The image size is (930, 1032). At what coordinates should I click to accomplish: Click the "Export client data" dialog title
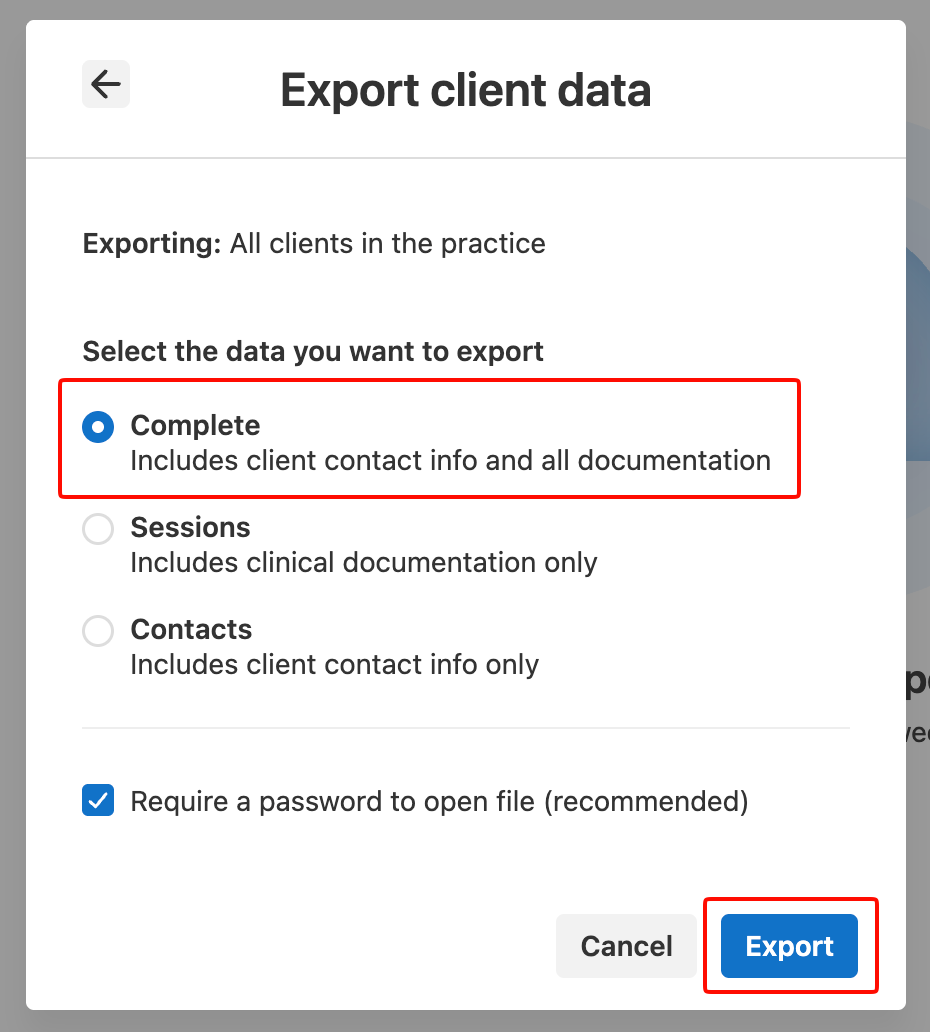click(465, 90)
